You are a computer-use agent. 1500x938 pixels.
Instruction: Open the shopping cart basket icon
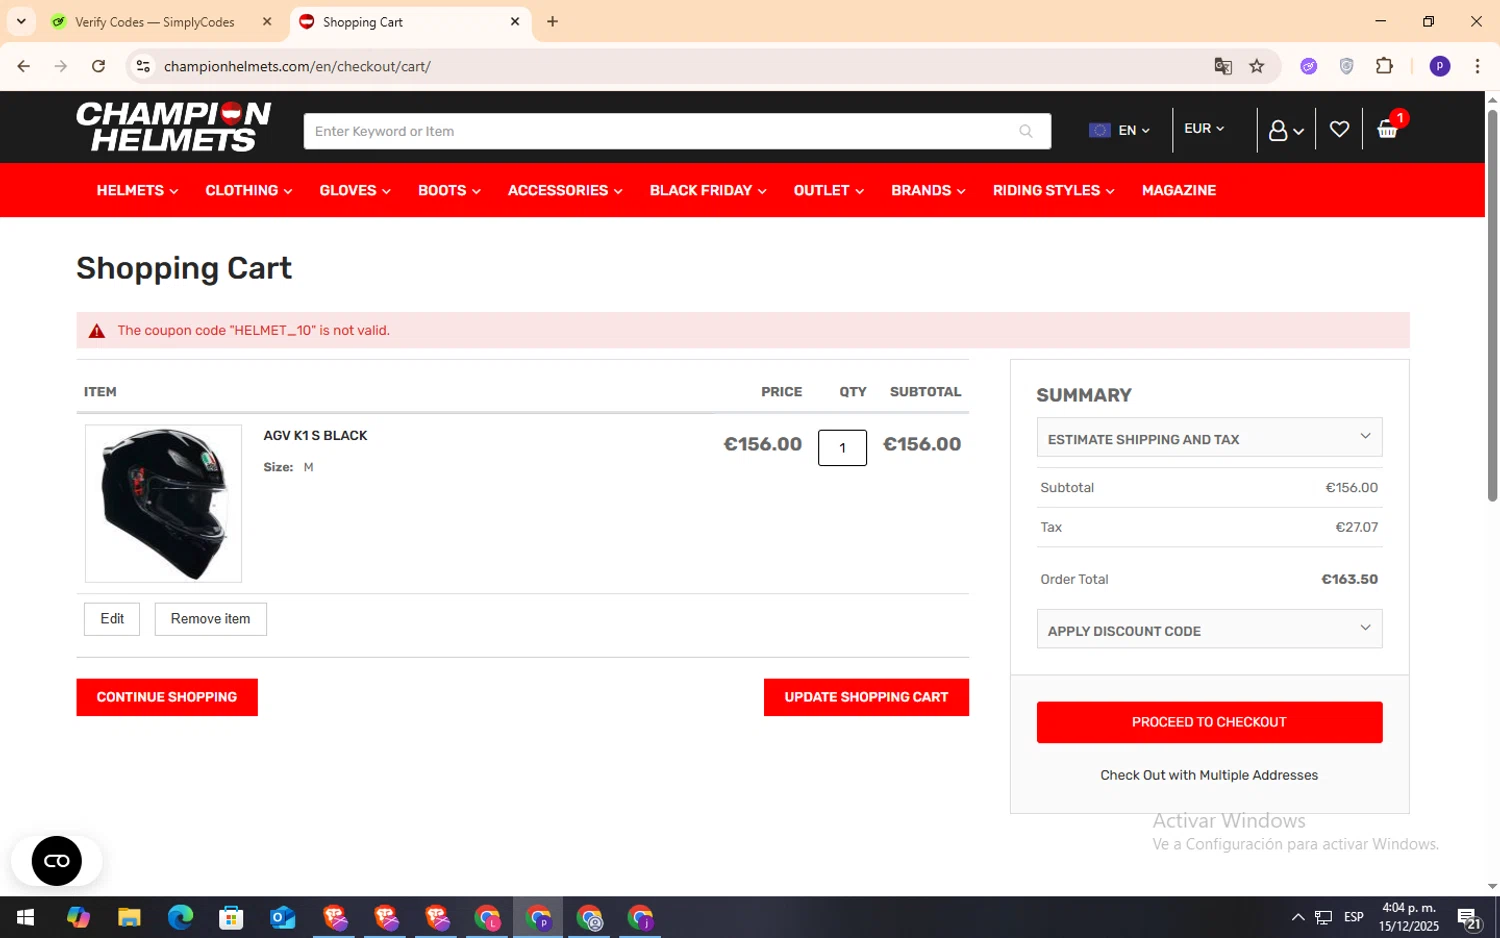(x=1387, y=129)
